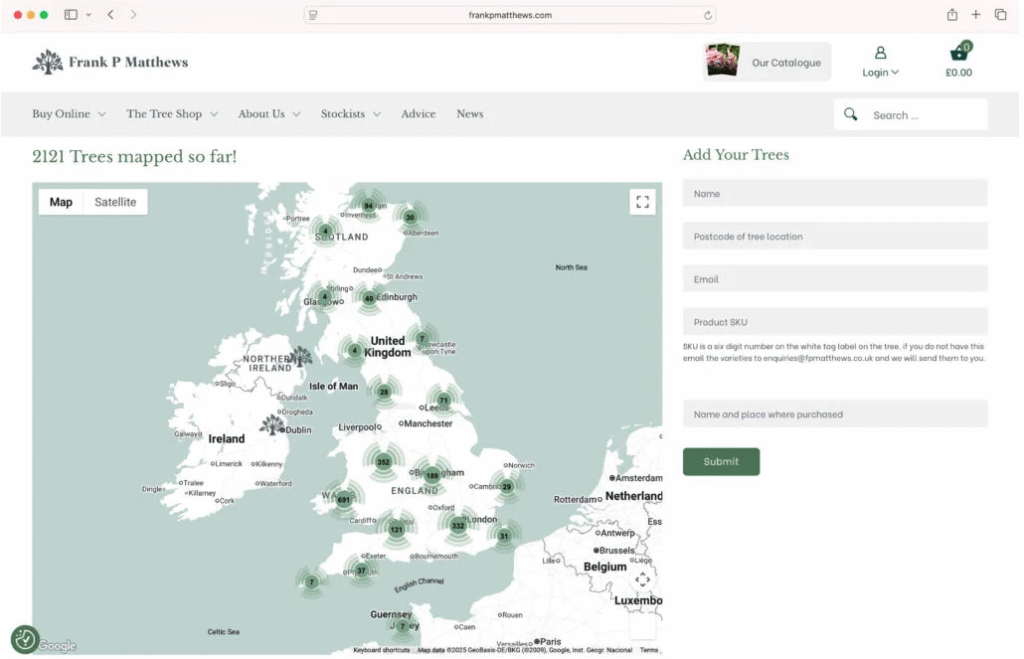
Task: Click the Safari share icon
Action: click(951, 15)
